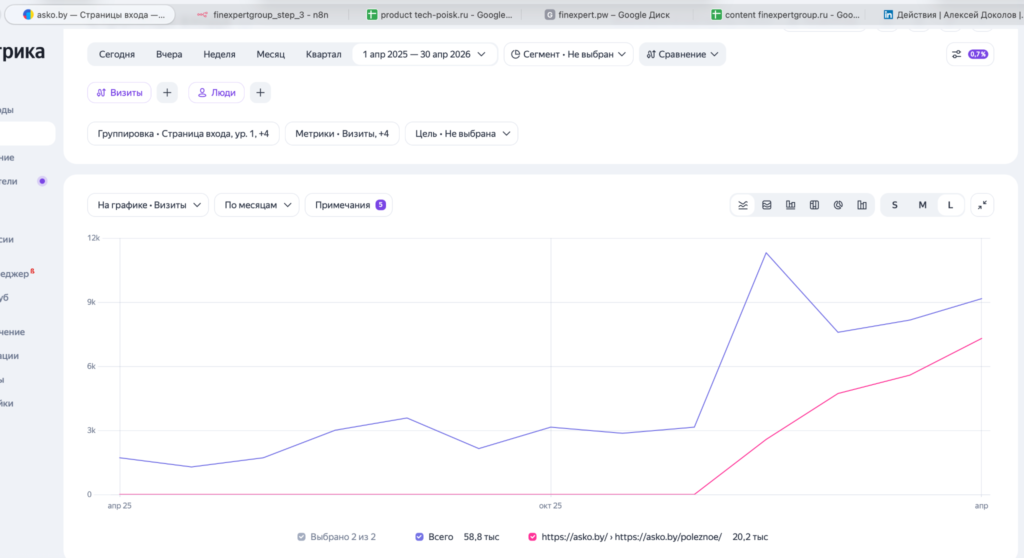
Task: Uncheck the Всего series checkbox
Action: pyautogui.click(x=419, y=537)
